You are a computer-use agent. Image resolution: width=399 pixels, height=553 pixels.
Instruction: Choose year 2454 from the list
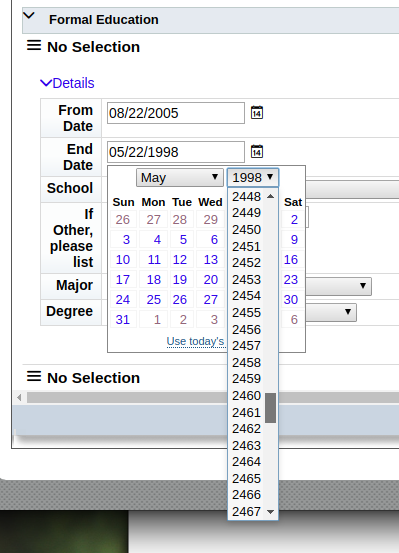[x=246, y=296]
